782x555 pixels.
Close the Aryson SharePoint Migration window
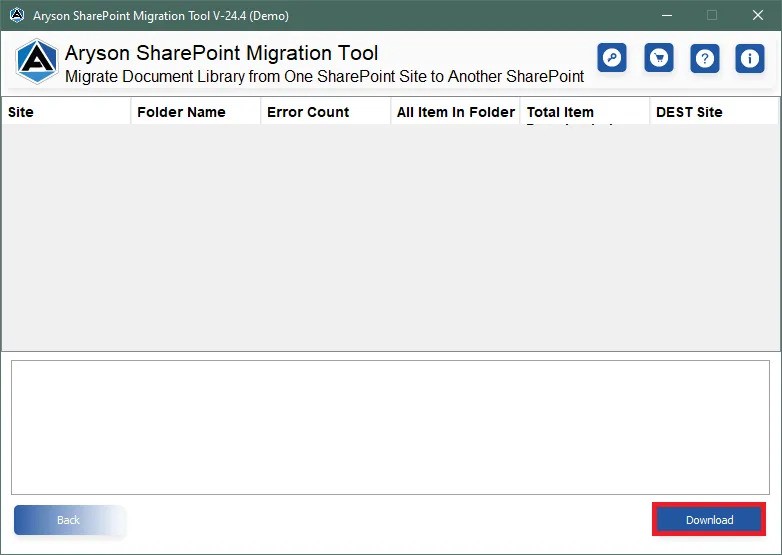(x=757, y=16)
